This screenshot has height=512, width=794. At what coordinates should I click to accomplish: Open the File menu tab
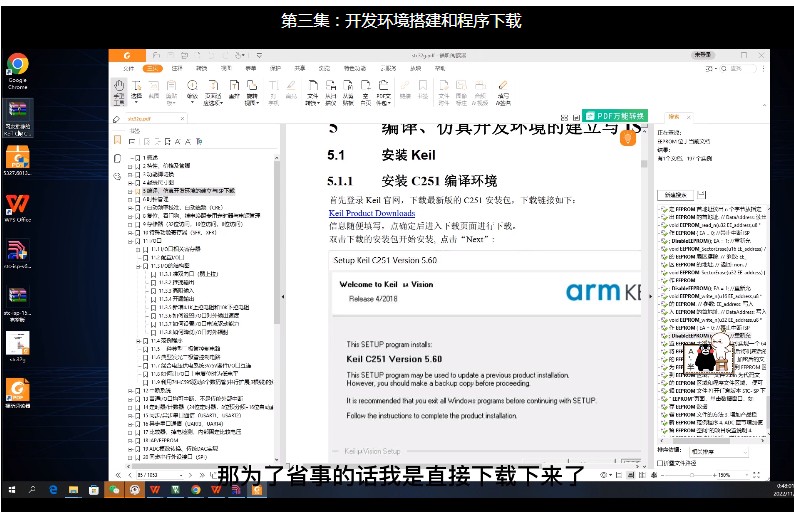129,68
